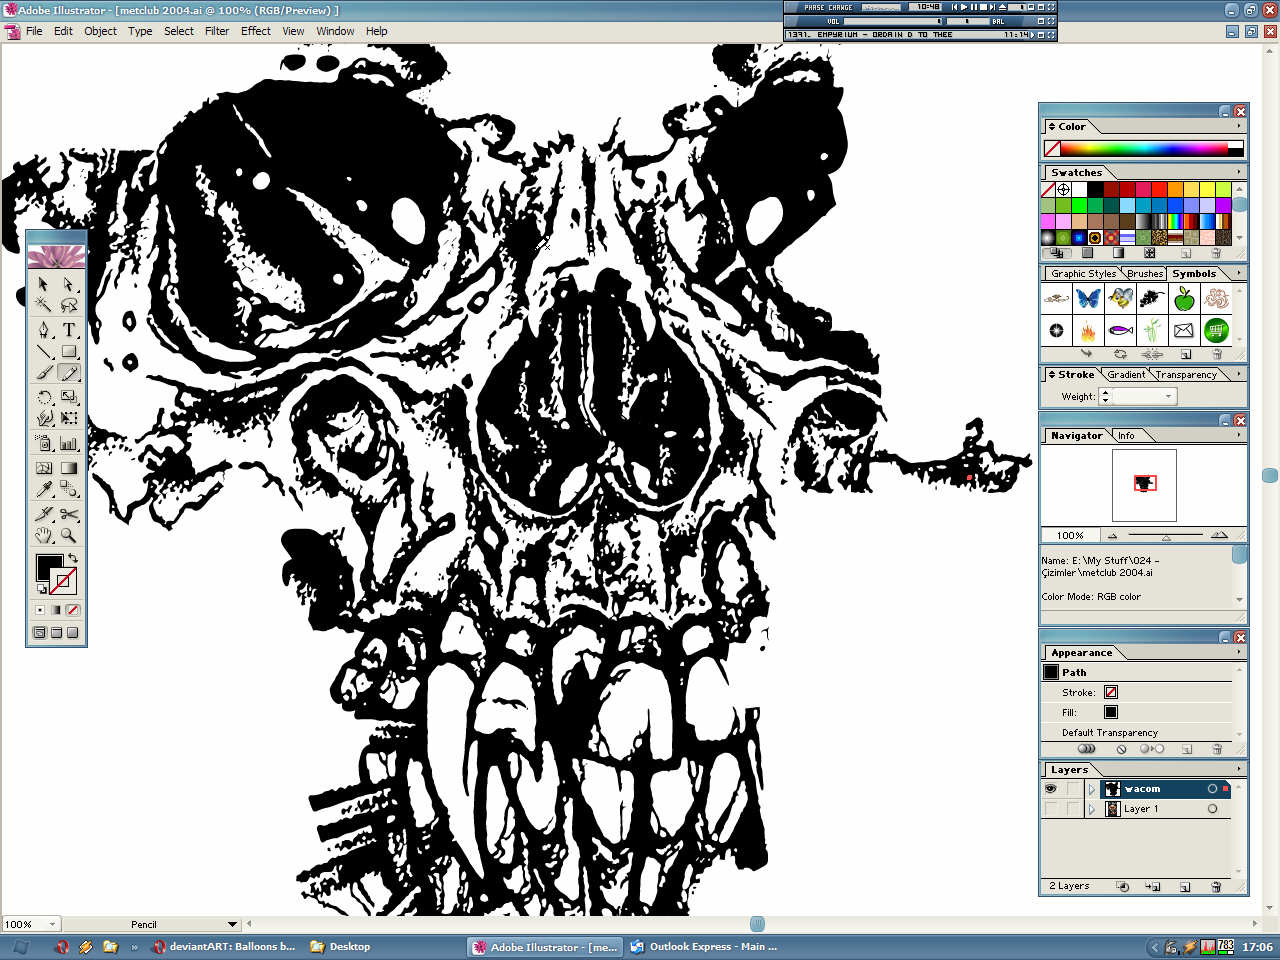Show gradient swatches button
Screen dimensions: 1280x960
point(1118,253)
